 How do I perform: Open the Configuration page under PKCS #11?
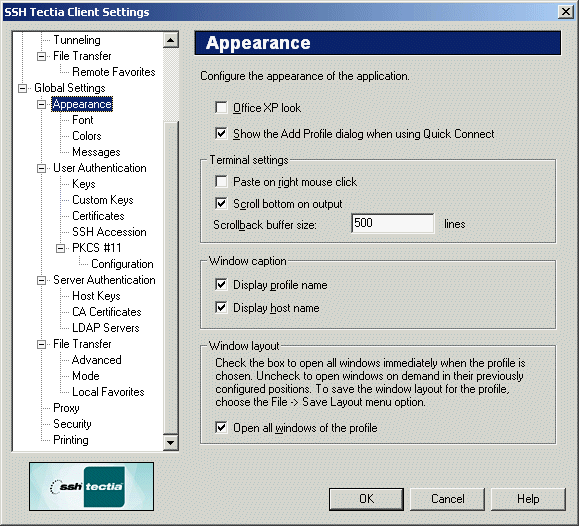[x=122, y=264]
